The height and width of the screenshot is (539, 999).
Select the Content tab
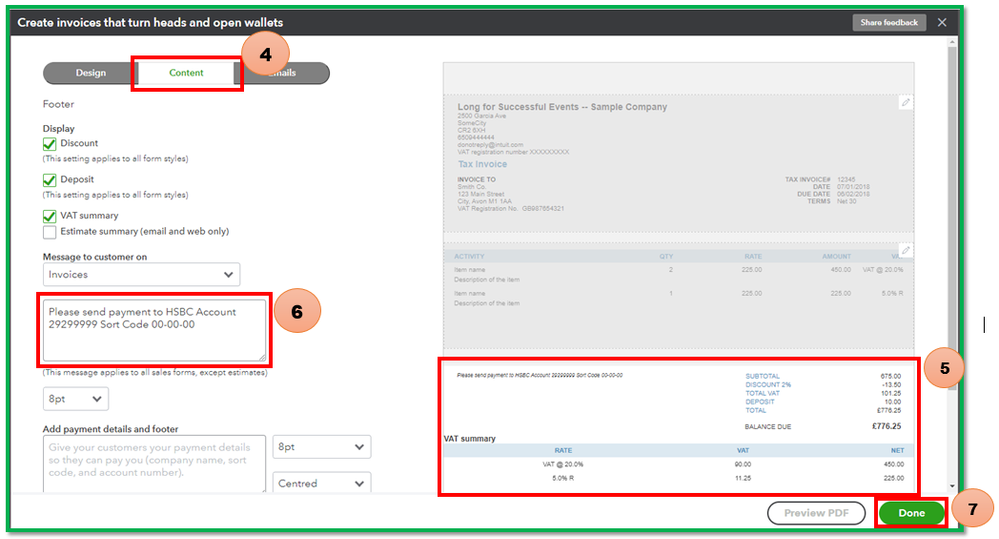click(186, 73)
